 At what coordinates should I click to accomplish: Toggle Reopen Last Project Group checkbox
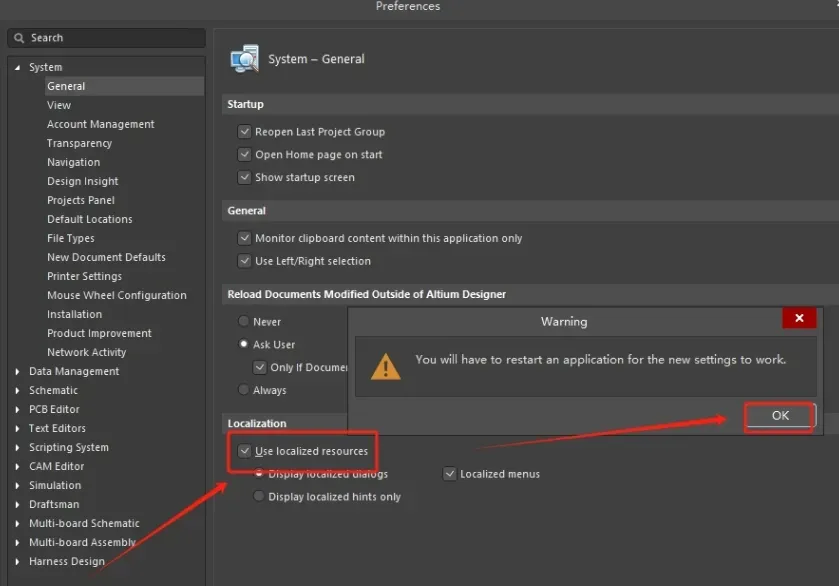tap(245, 132)
